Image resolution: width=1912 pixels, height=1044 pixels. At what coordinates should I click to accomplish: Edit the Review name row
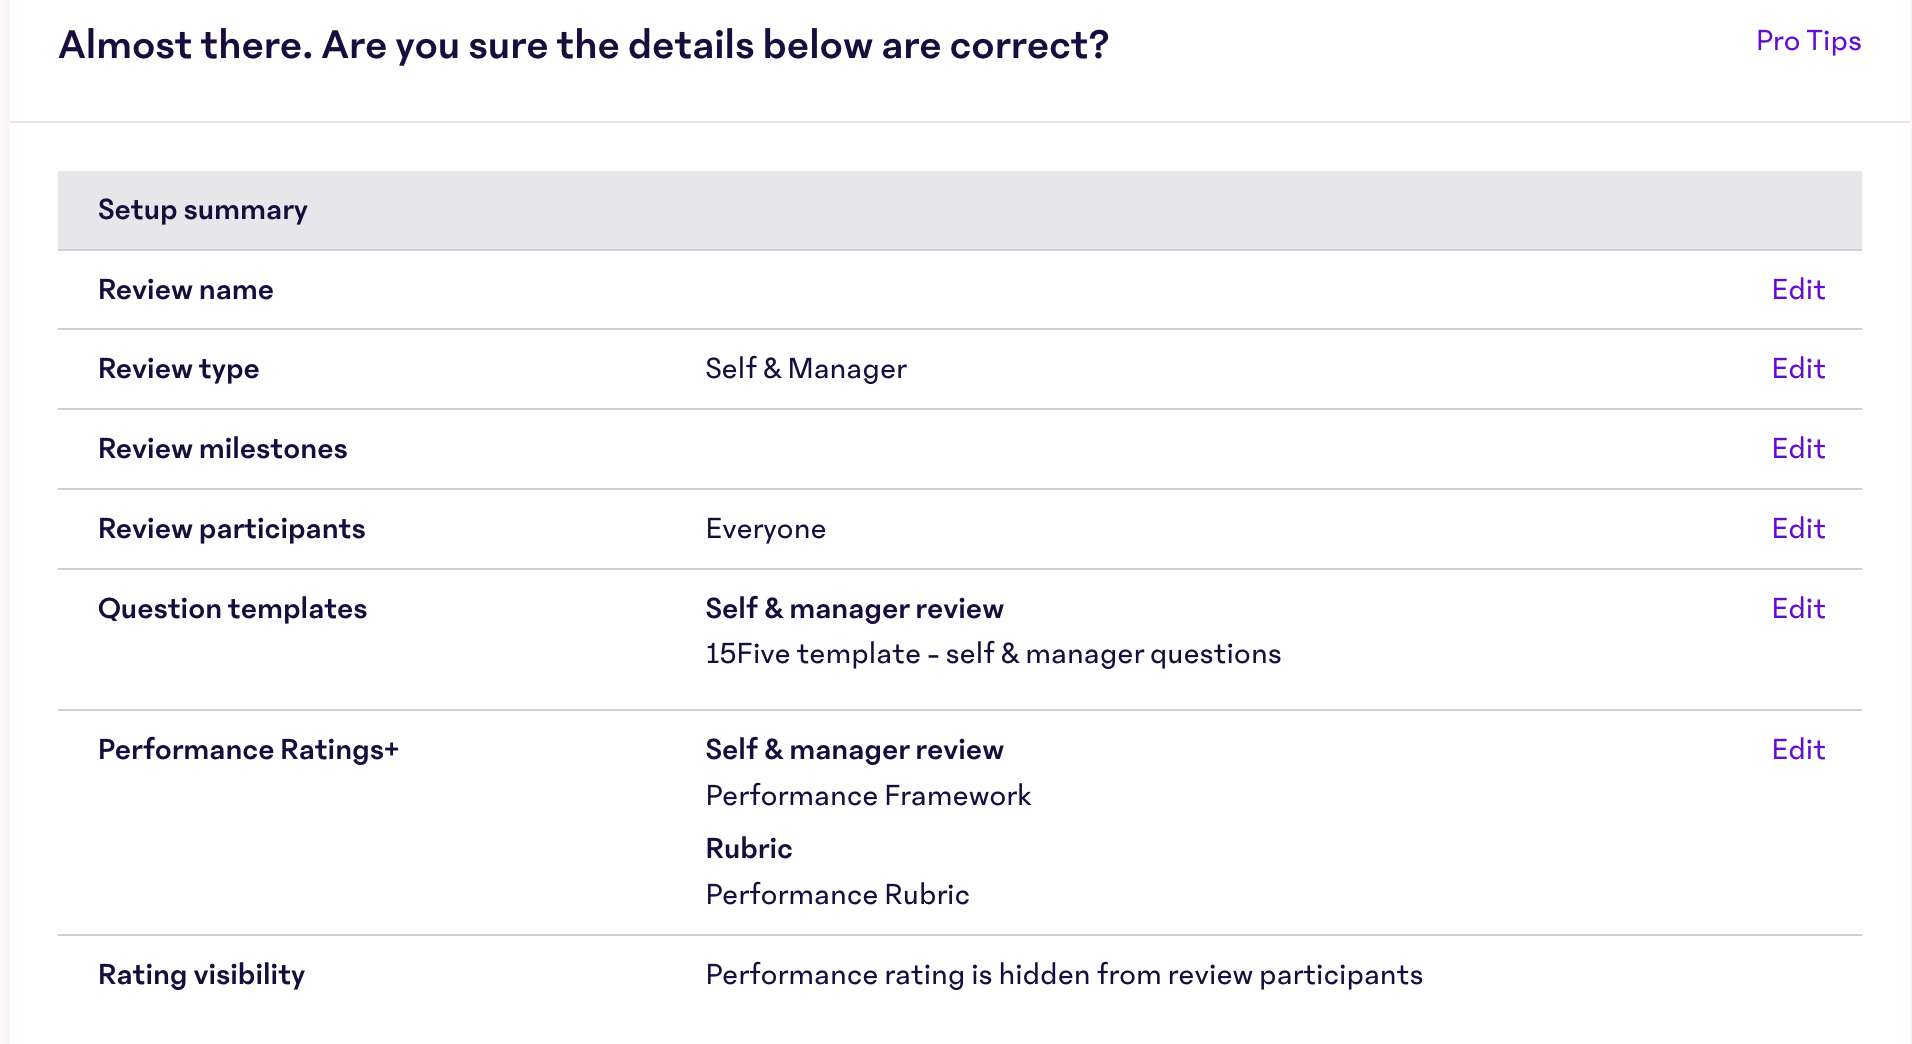tap(1798, 290)
